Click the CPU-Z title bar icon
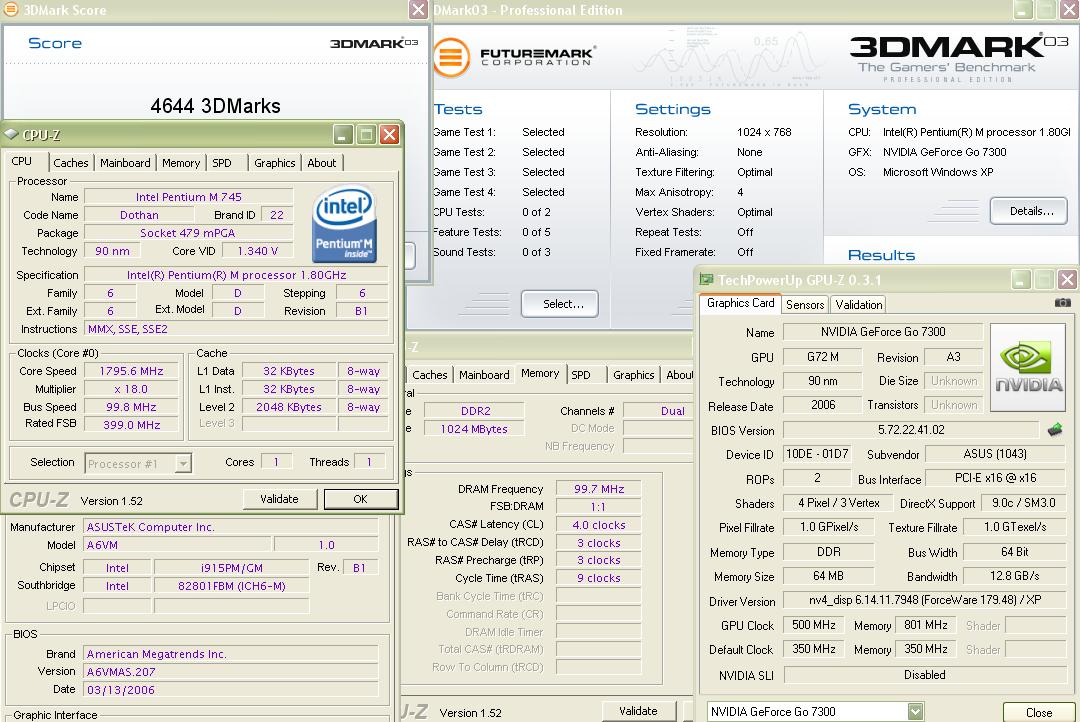Viewport: 1080px width, 722px height. point(11,134)
